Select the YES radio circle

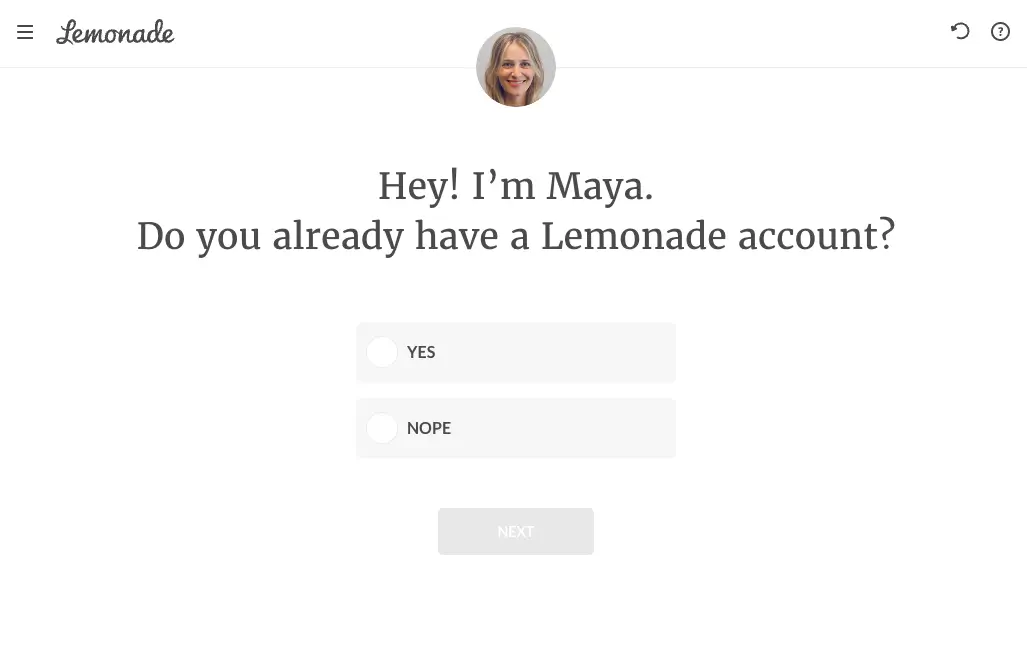382,352
